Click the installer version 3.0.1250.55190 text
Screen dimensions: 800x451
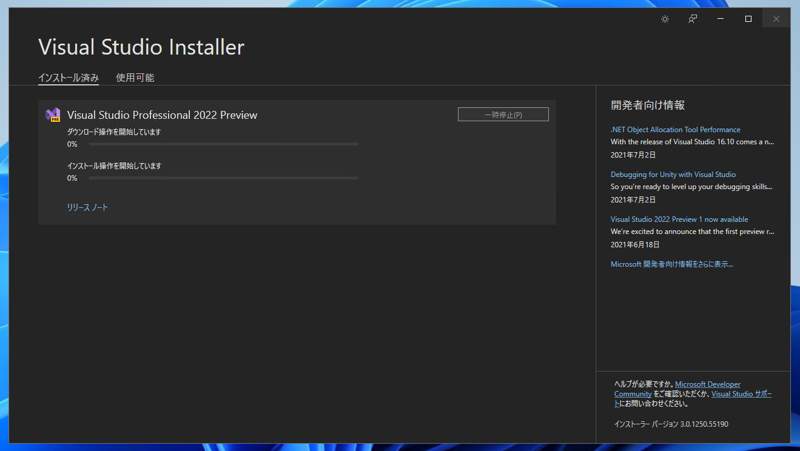tap(671, 424)
